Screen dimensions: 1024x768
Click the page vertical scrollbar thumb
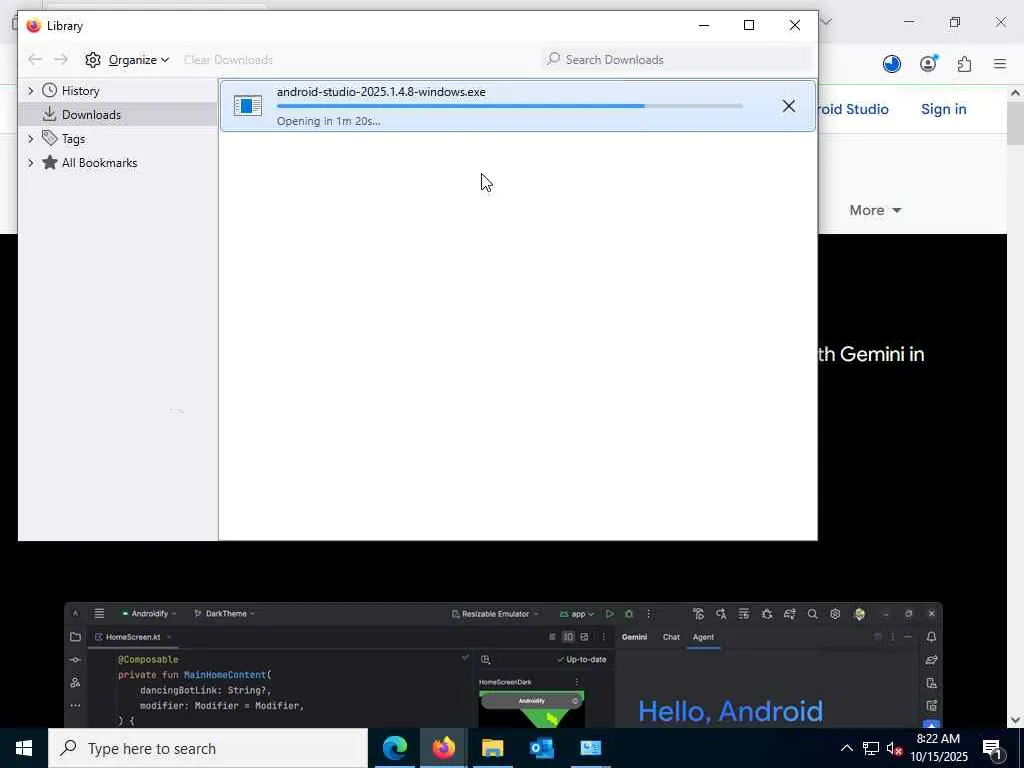[1015, 123]
